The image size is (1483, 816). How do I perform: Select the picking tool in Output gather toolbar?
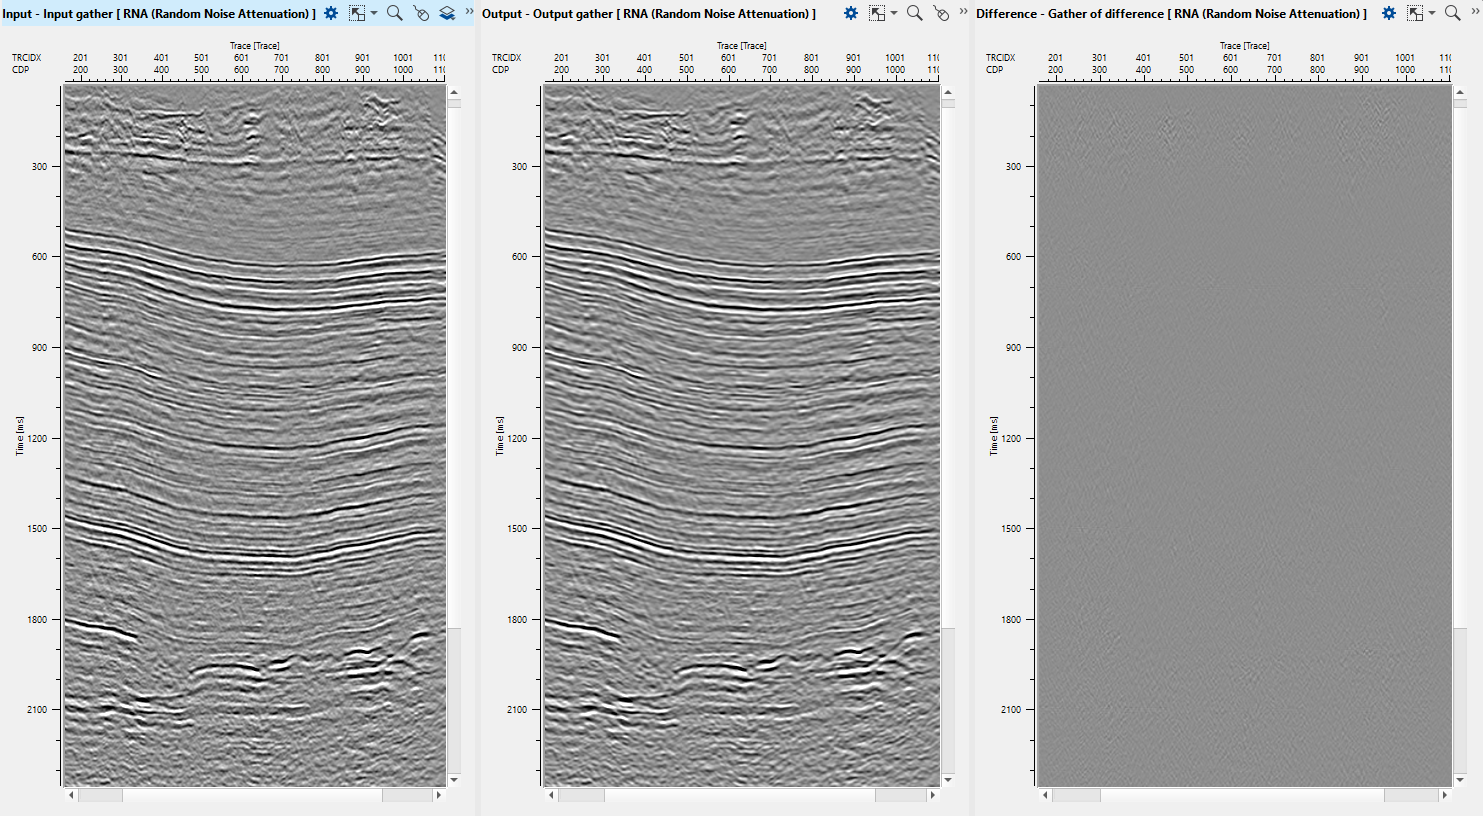click(x=941, y=14)
